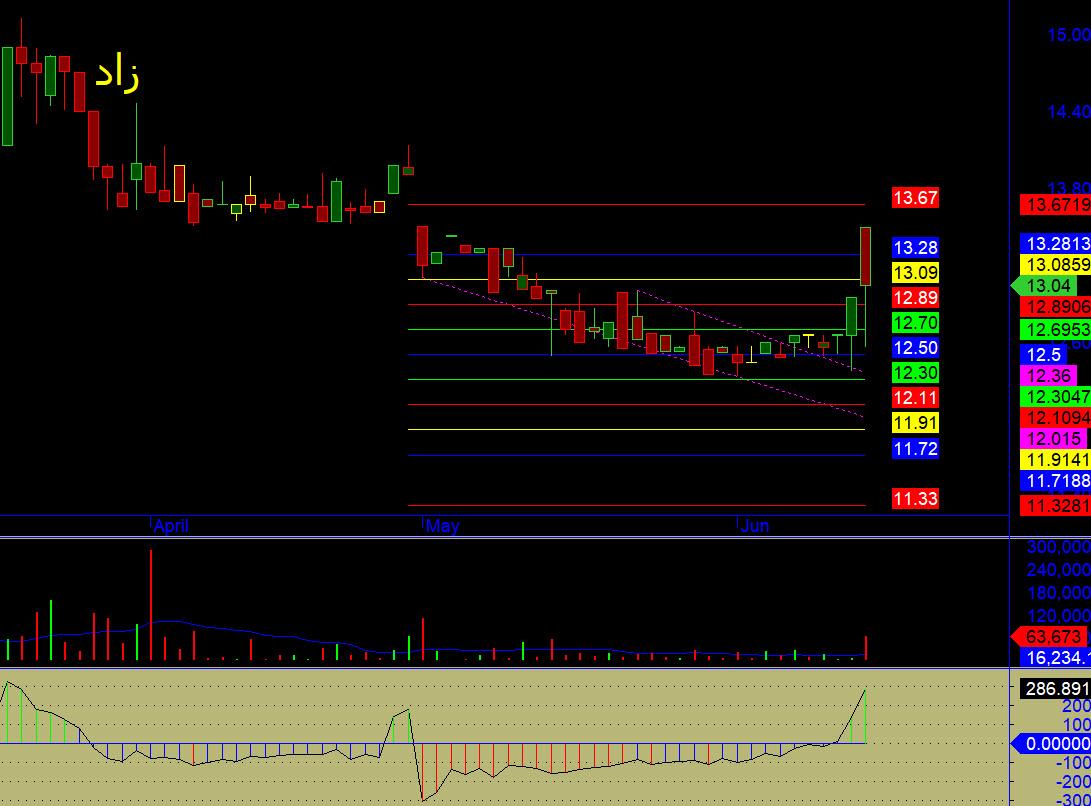This screenshot has width=1091, height=806.
Task: Select the 12.3047 price-axis marker
Action: [1055, 397]
